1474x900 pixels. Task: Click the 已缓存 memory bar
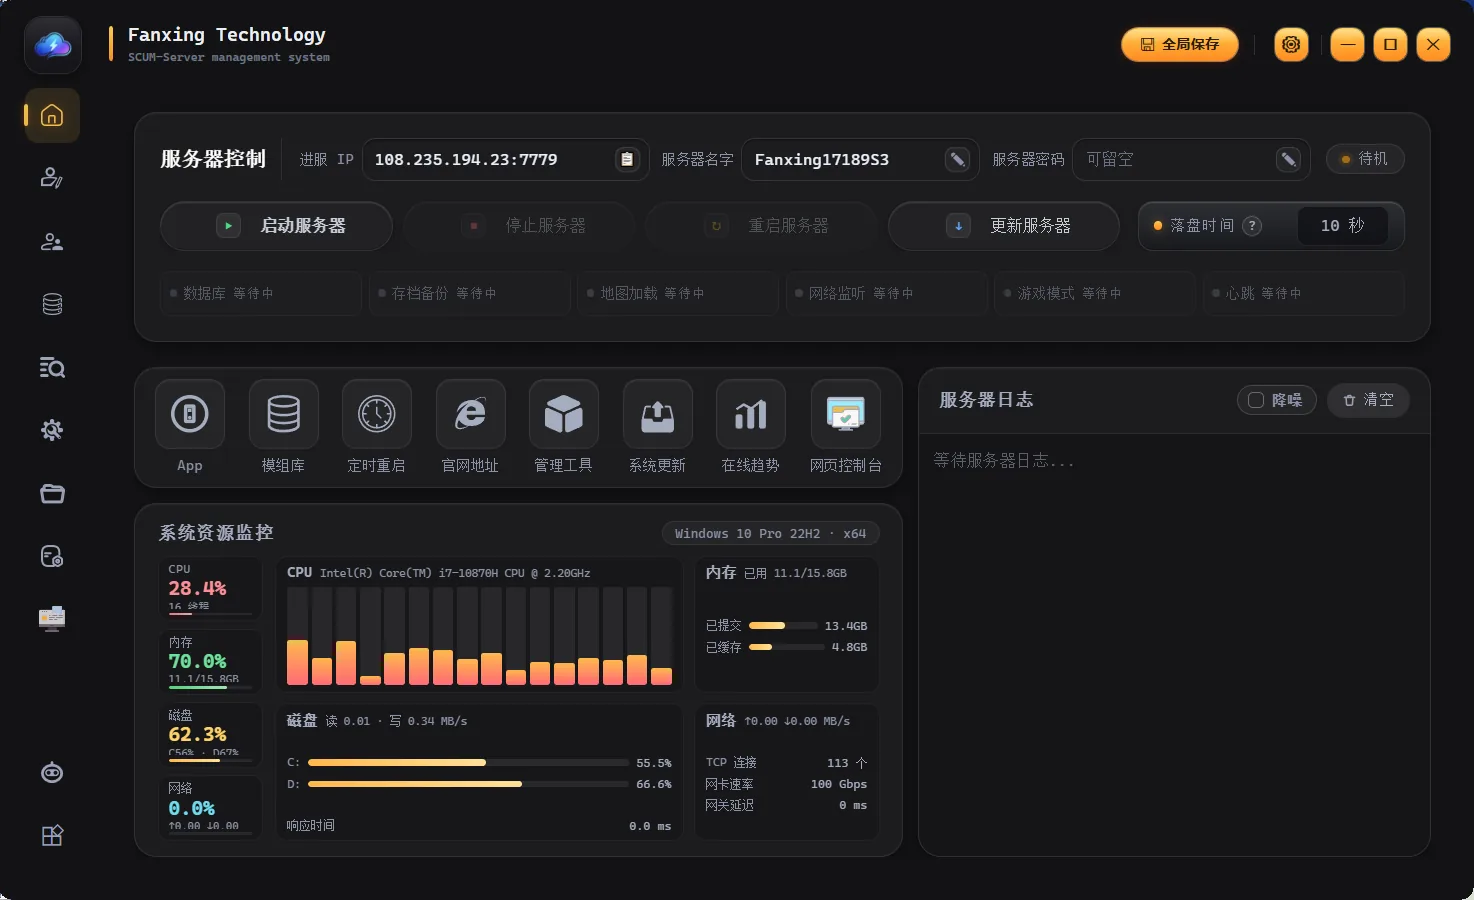[787, 647]
